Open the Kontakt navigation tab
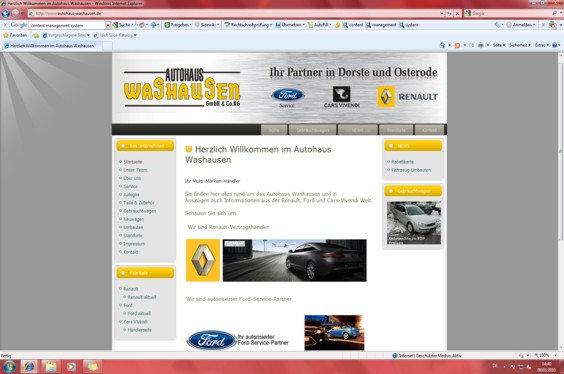The image size is (564, 374). (429, 130)
